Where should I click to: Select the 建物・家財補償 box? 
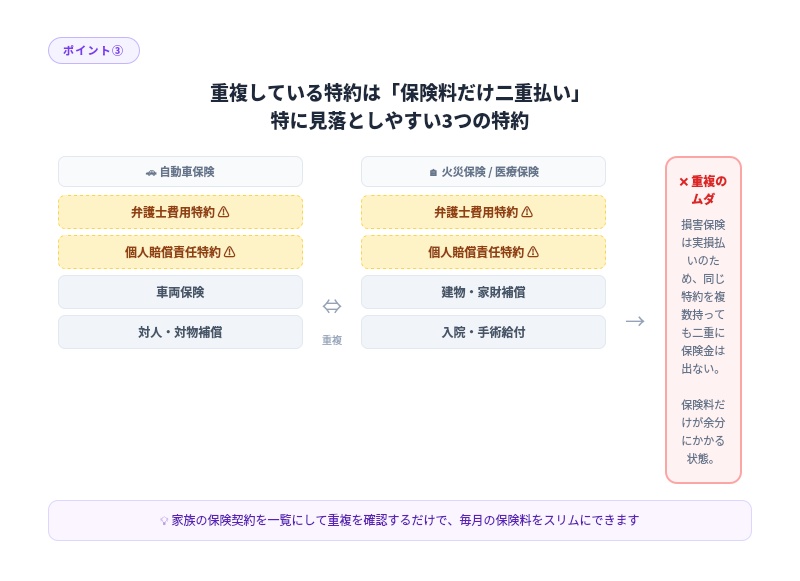pyautogui.click(x=483, y=292)
